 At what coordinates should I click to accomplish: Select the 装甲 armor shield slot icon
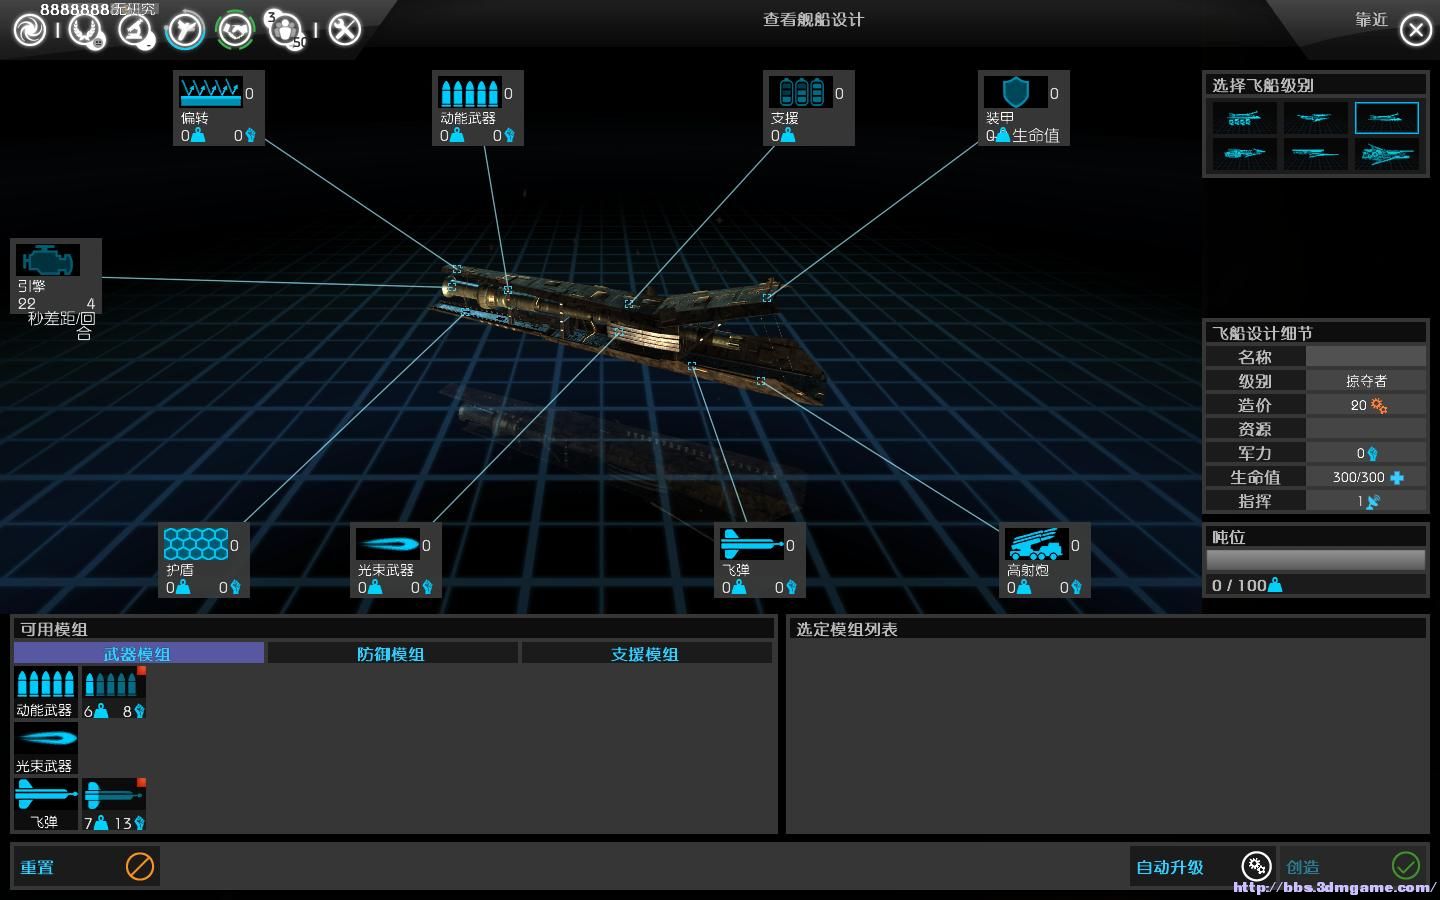[x=1015, y=92]
